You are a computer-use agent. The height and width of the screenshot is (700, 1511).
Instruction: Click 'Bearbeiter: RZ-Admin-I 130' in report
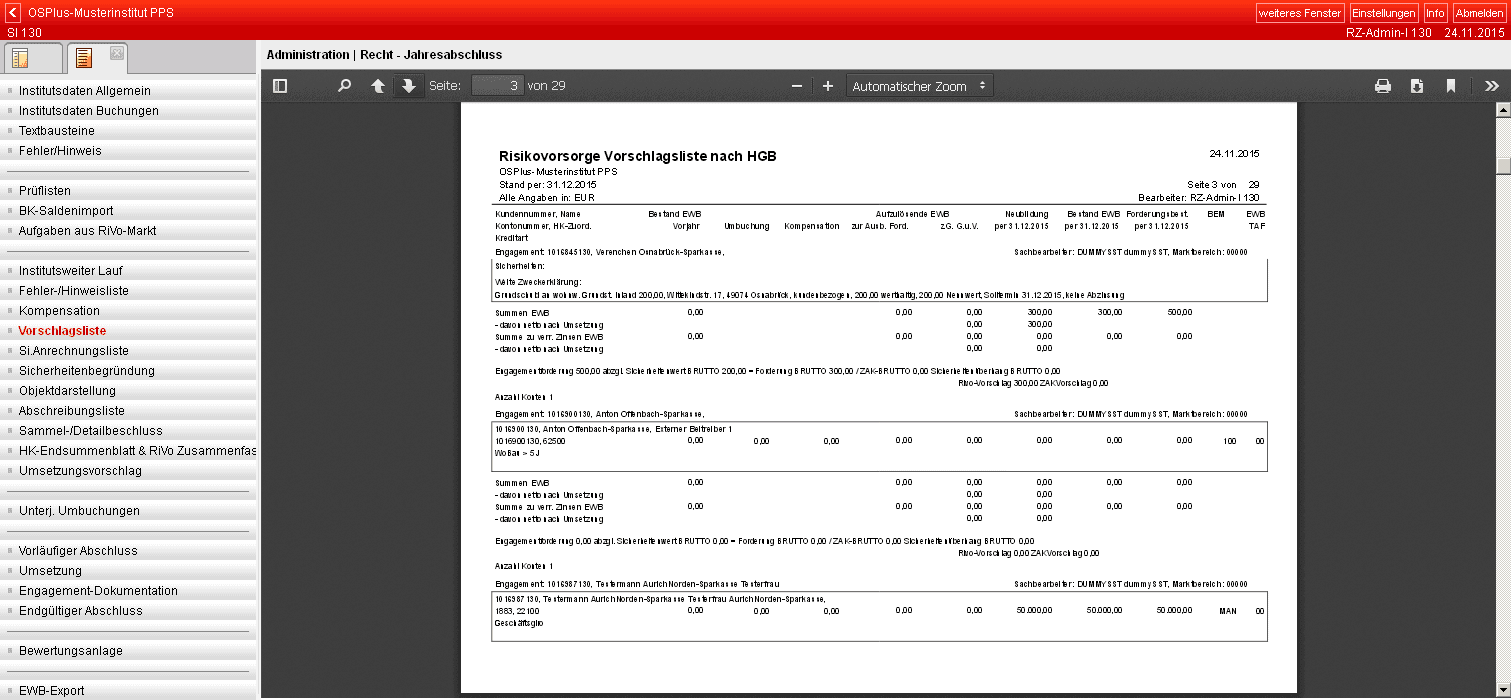click(1198, 198)
